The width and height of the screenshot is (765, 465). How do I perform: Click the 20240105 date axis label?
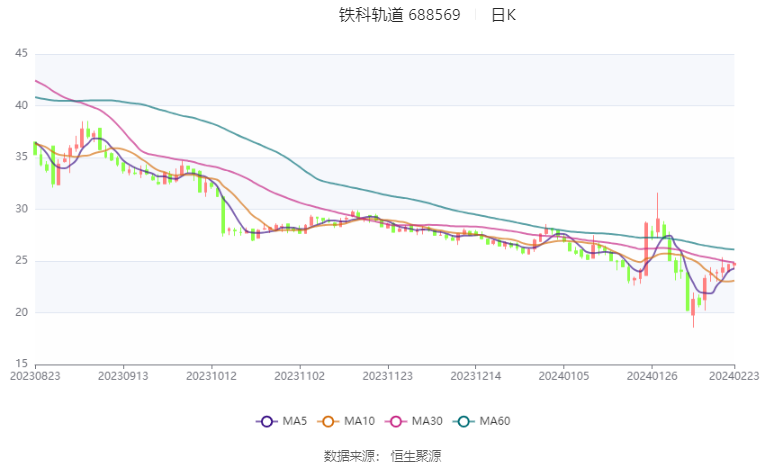[564, 376]
